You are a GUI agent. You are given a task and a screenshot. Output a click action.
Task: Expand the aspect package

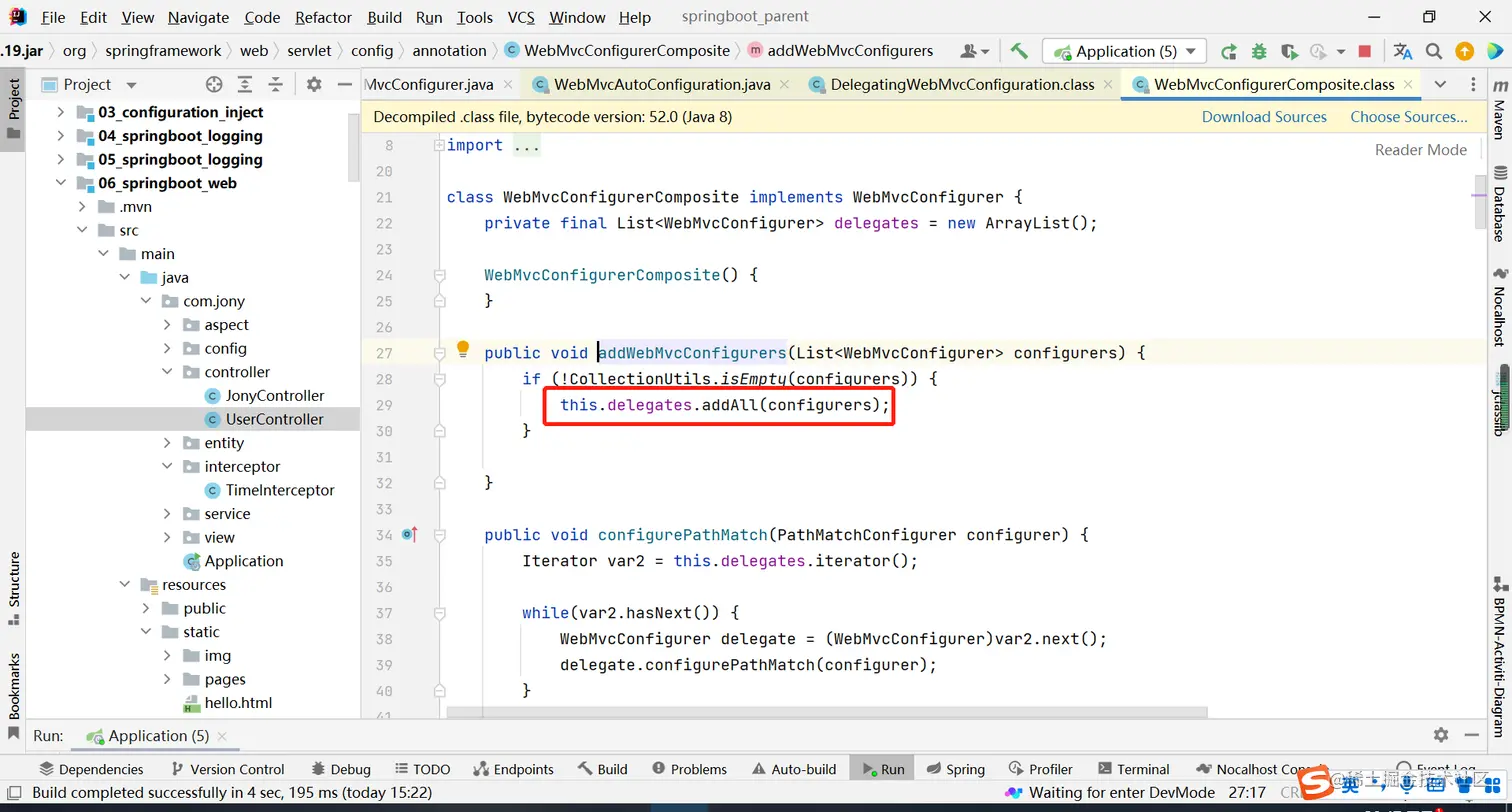coord(167,325)
